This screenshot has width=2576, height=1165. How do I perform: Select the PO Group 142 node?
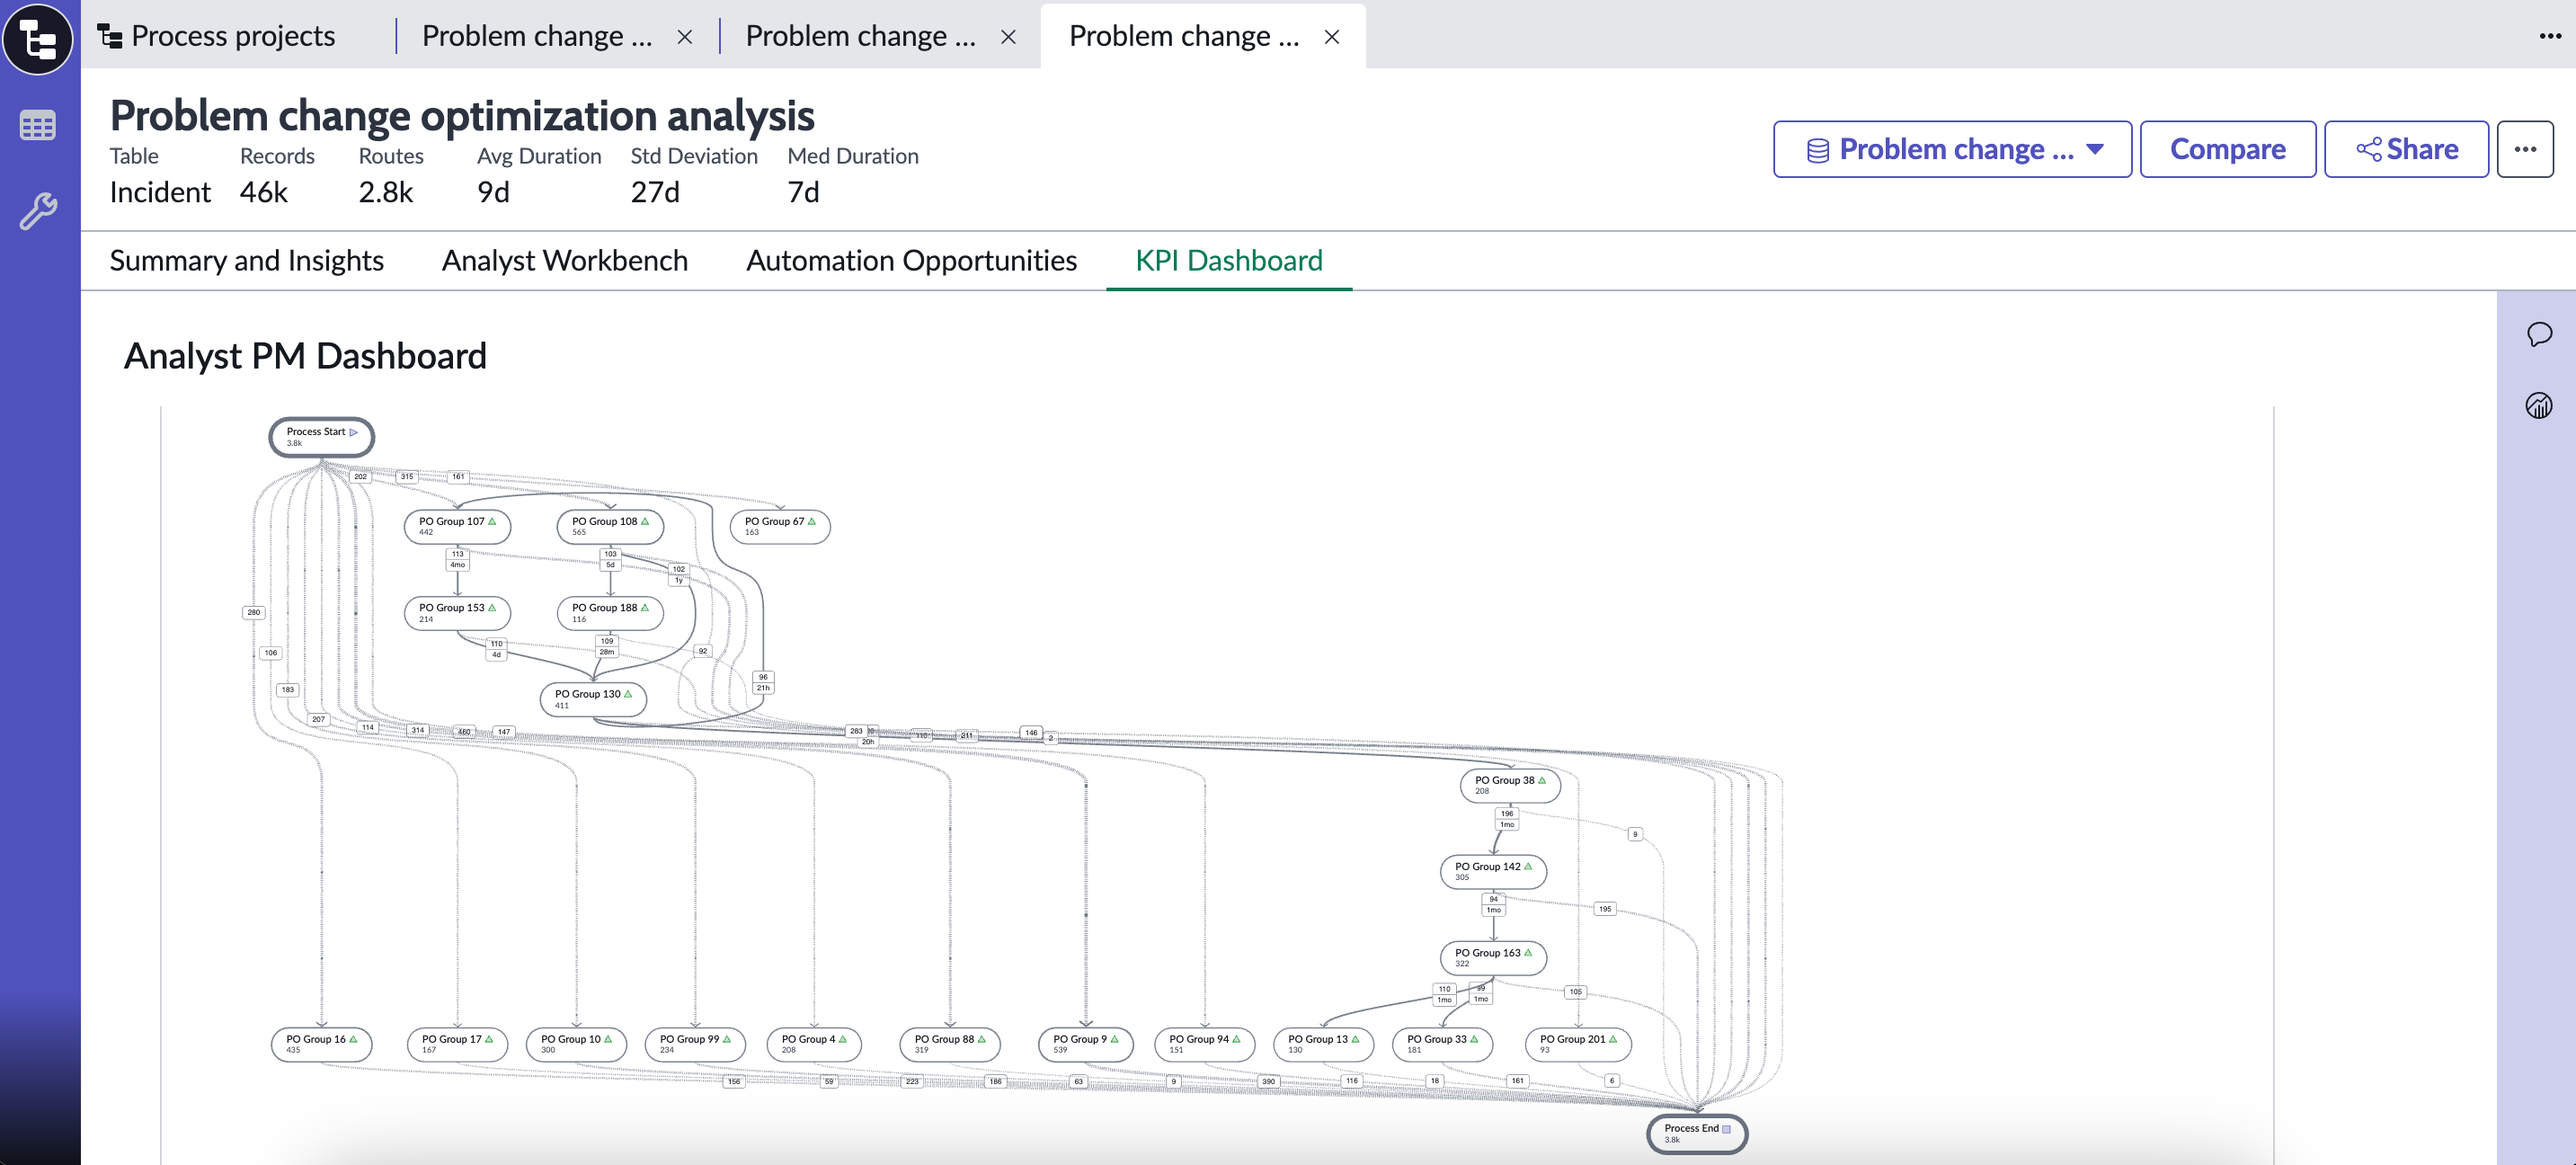point(1493,871)
